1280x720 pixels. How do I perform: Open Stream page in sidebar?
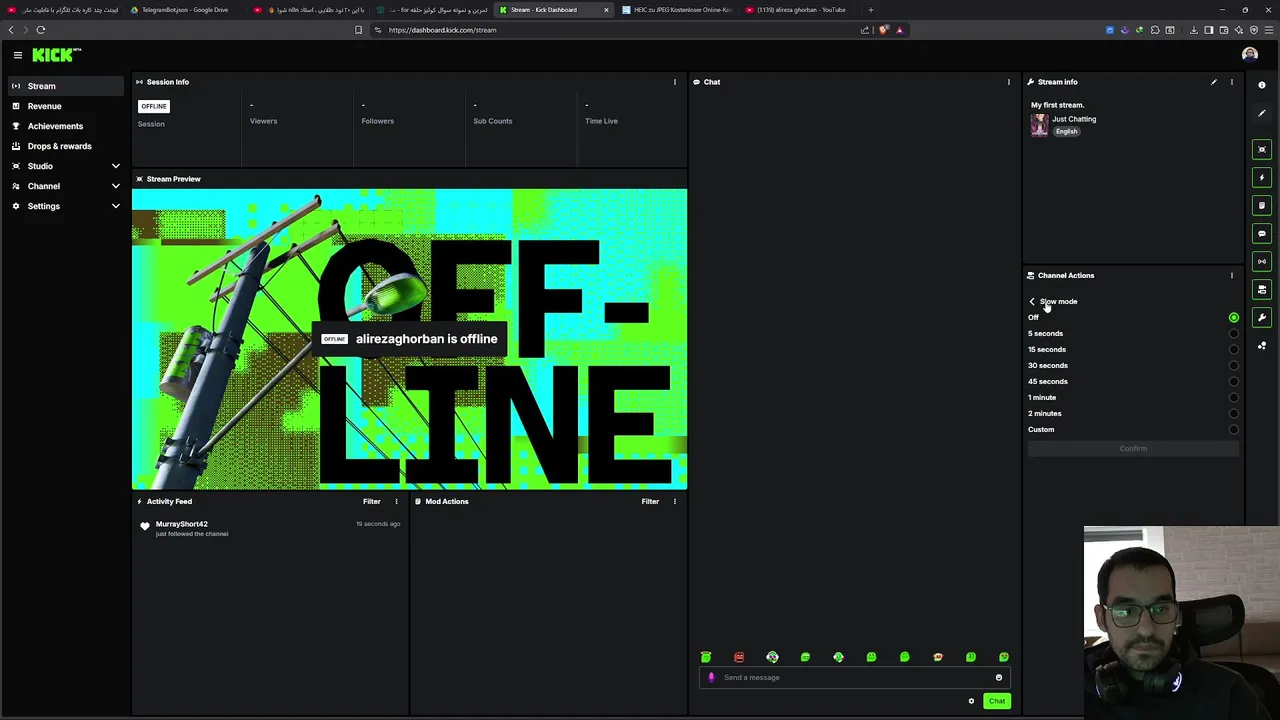(x=65, y=86)
